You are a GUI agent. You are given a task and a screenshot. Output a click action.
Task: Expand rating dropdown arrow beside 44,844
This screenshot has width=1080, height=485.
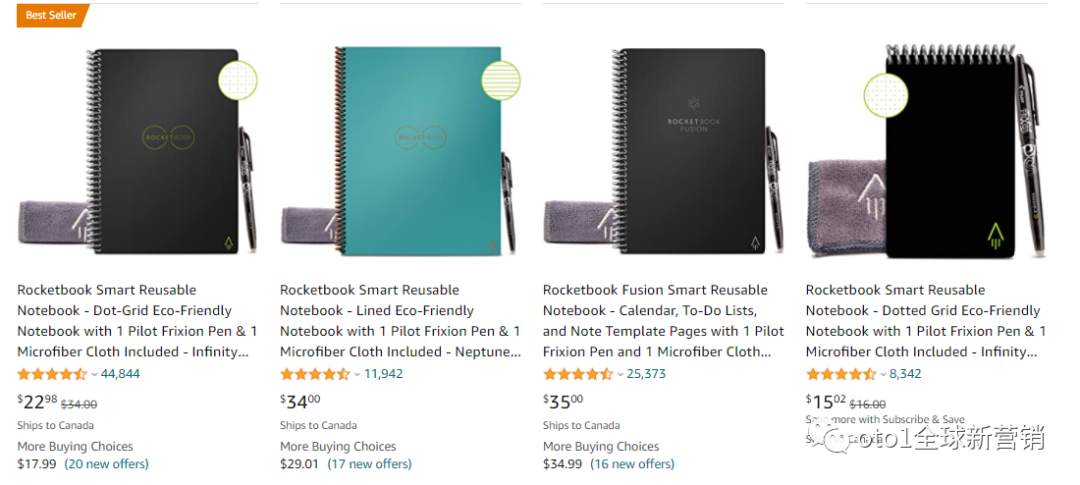point(95,375)
